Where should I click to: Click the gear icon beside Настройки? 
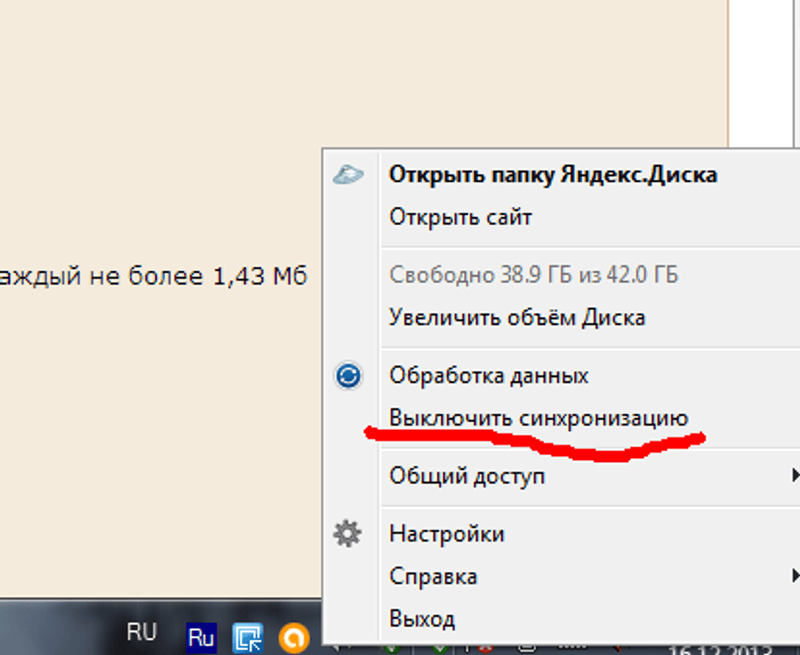point(347,534)
